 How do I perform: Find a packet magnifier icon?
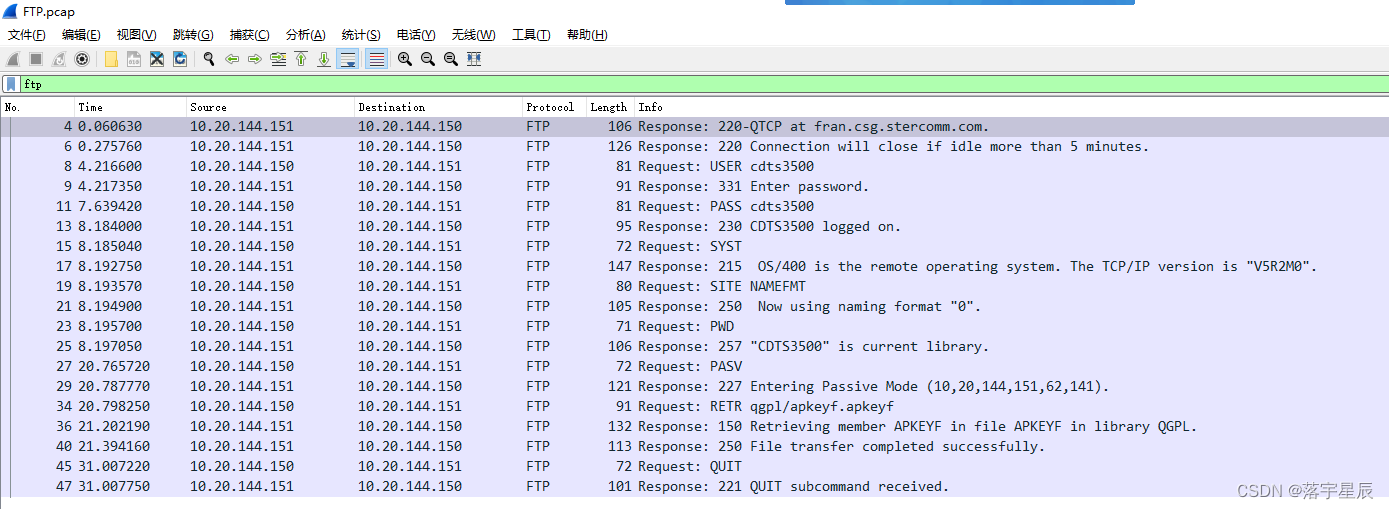click(209, 59)
